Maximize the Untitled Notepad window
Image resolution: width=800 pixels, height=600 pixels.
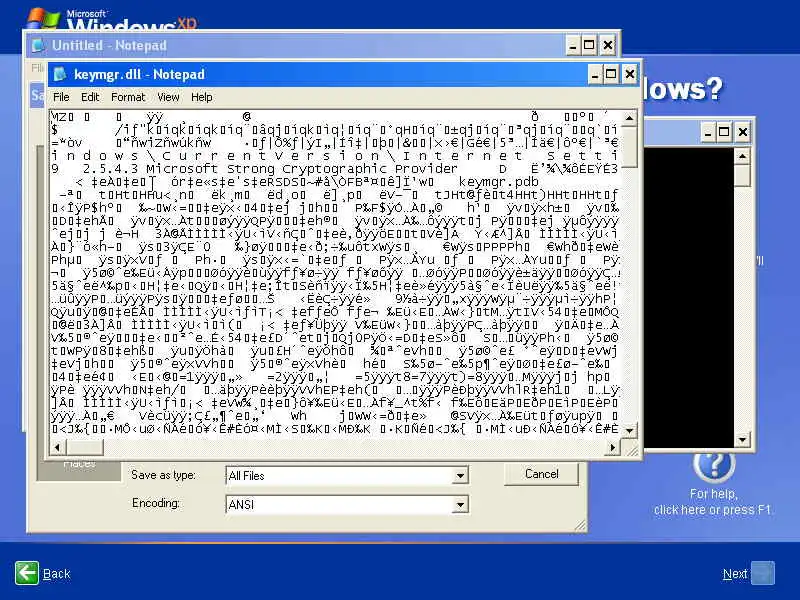[589, 45]
